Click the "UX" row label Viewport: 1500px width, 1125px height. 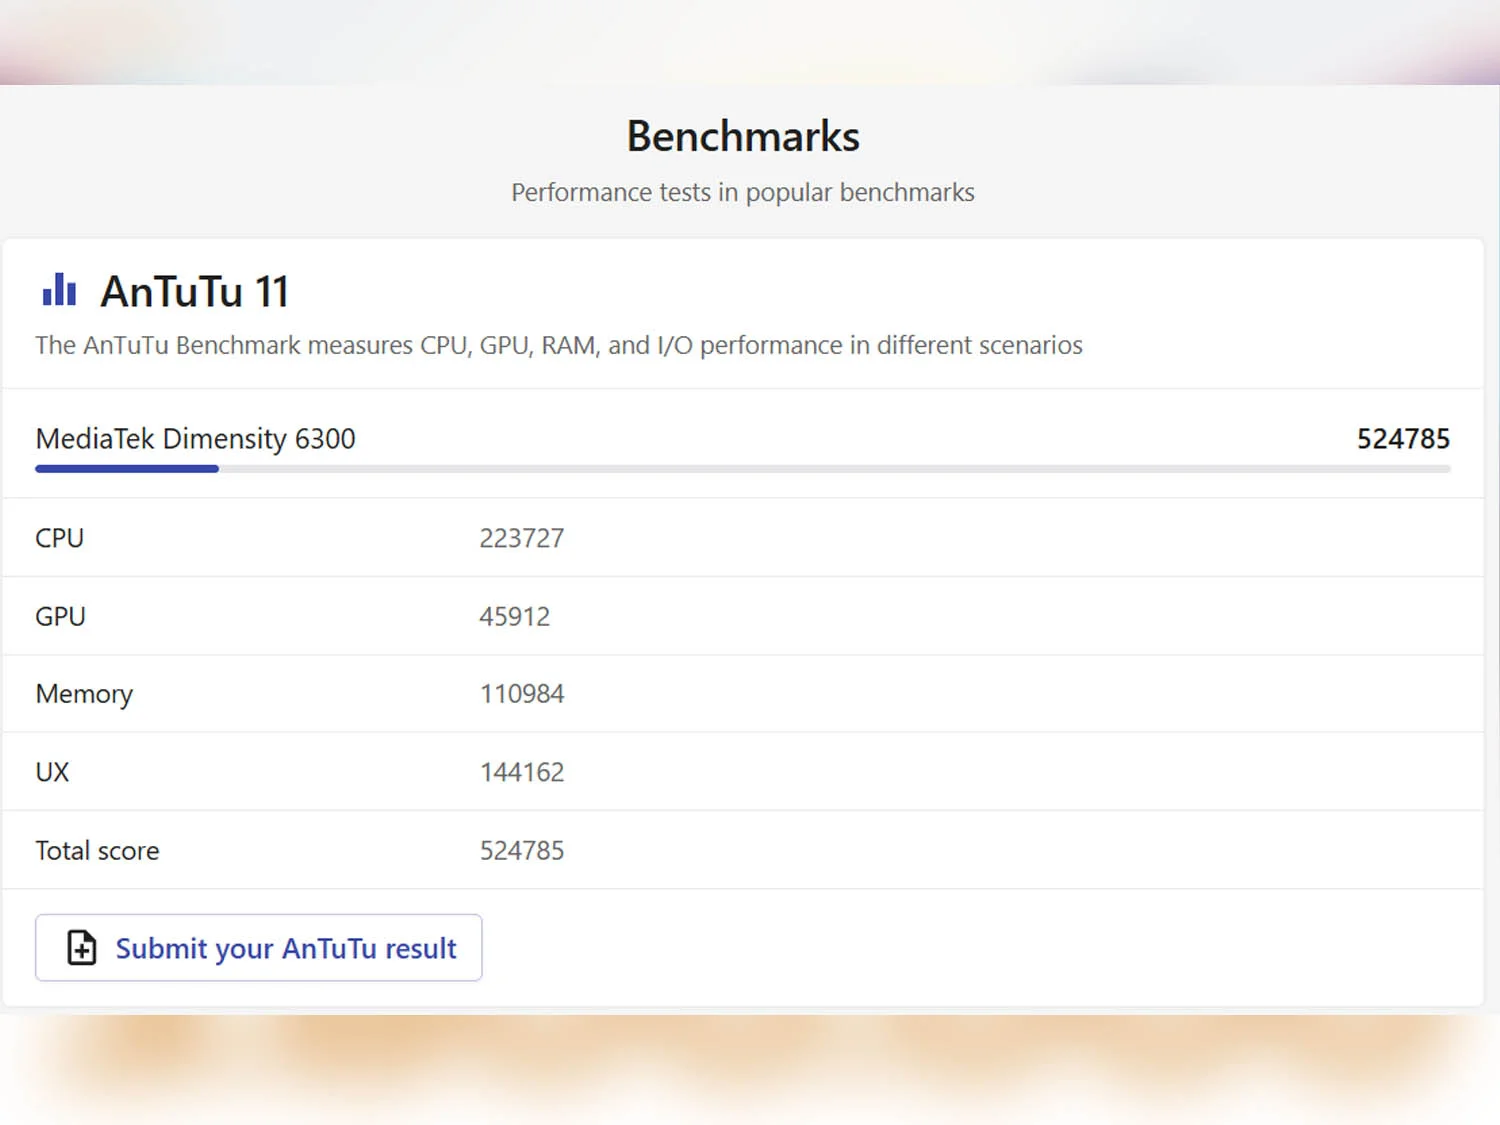click(52, 772)
